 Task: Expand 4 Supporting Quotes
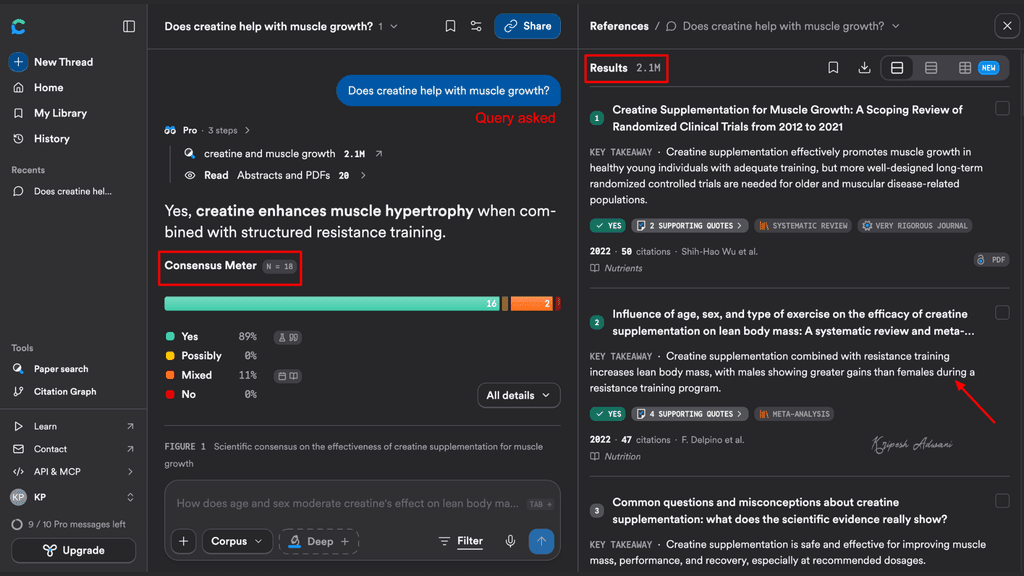click(690, 414)
